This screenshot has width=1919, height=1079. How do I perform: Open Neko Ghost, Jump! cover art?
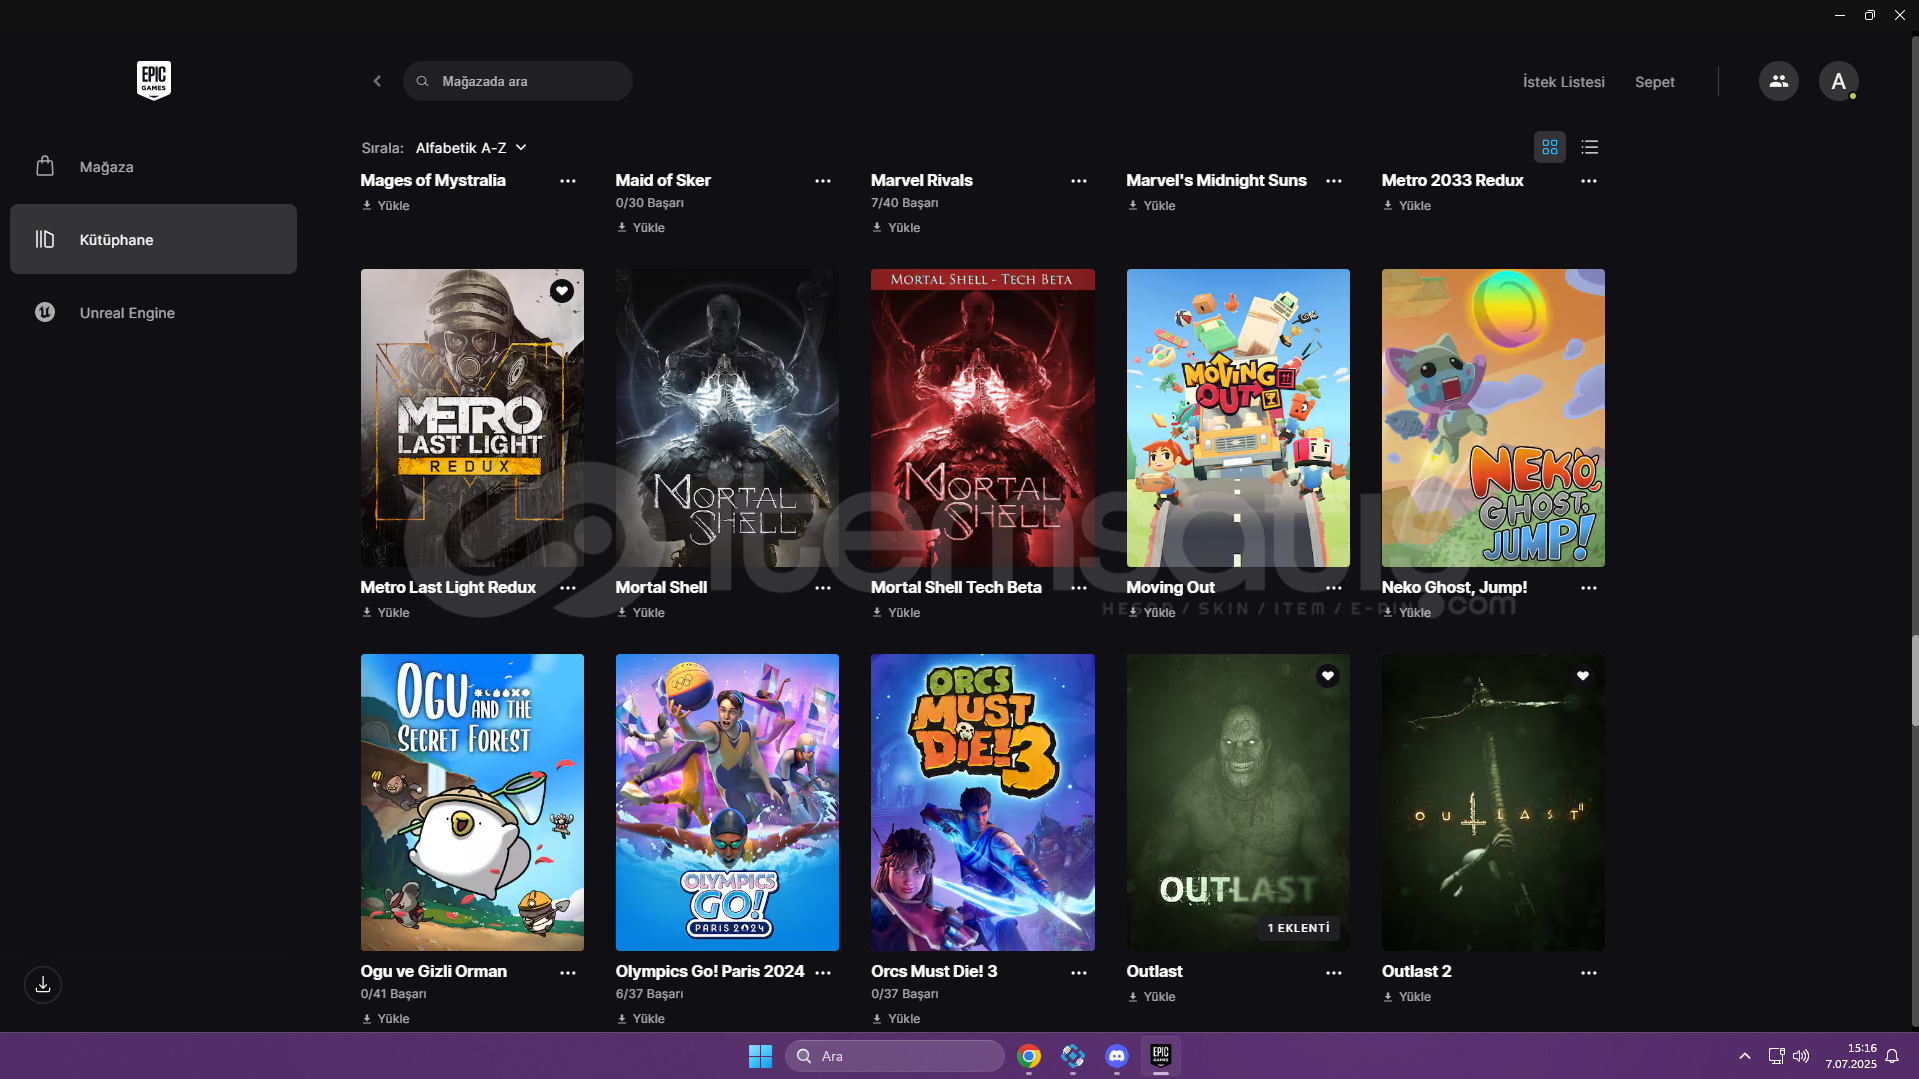click(1493, 418)
